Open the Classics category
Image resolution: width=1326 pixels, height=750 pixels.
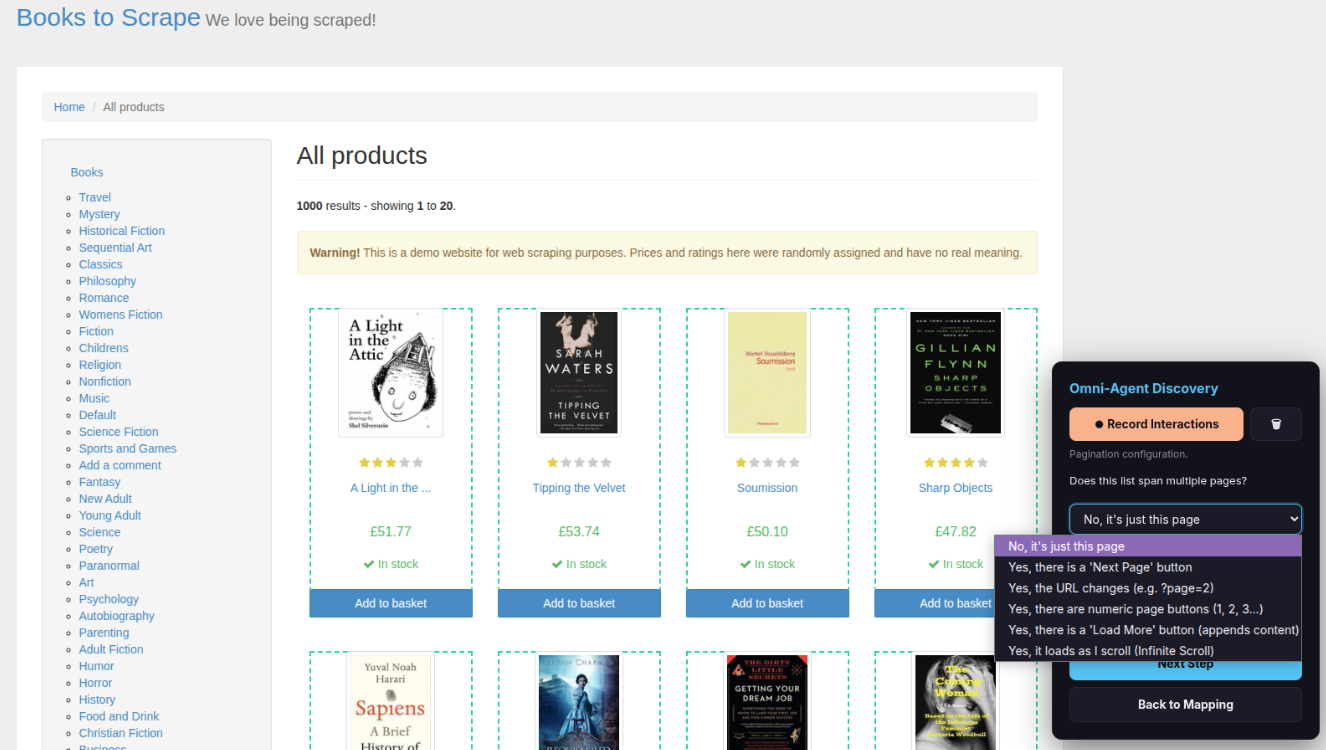click(x=101, y=264)
